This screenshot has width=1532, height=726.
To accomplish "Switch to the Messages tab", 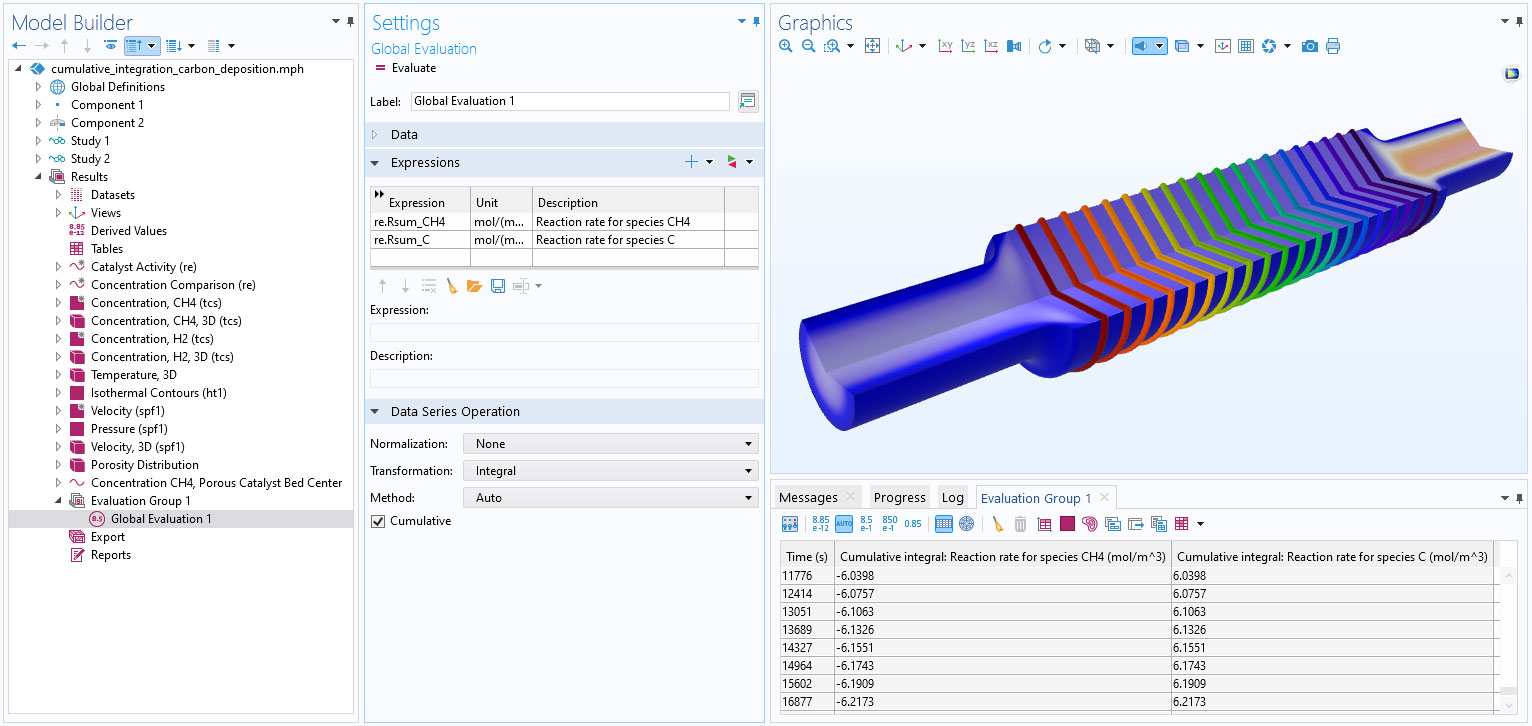I will tap(808, 498).
